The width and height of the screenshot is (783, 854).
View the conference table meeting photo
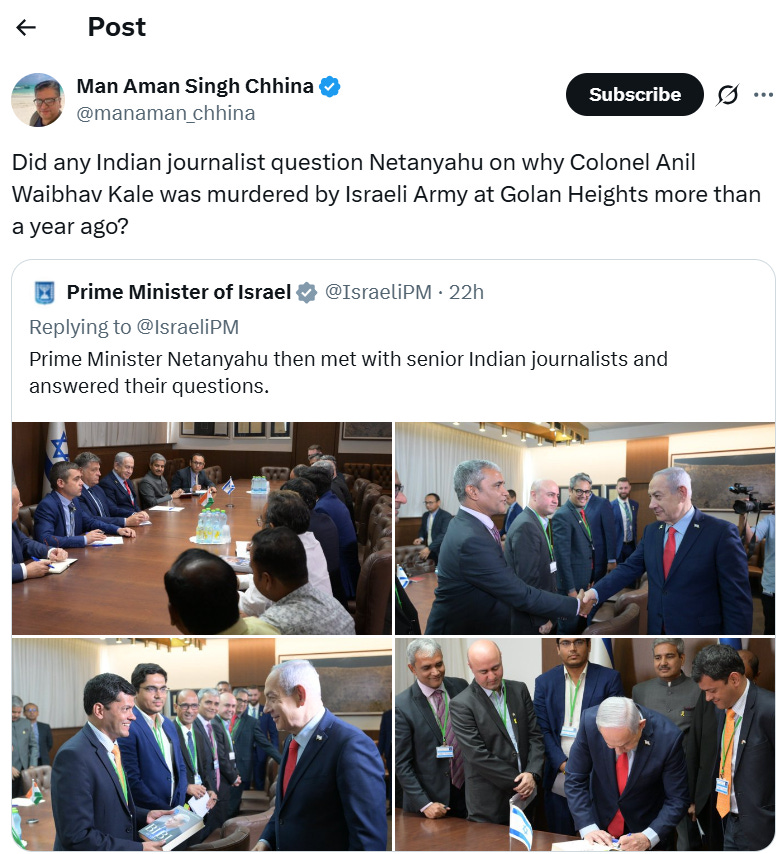tap(202, 528)
